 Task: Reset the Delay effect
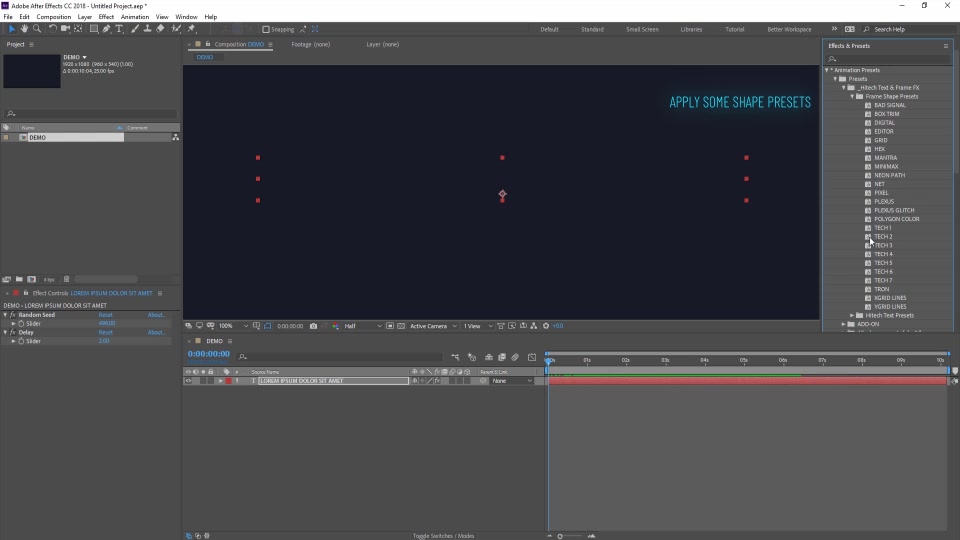(x=105, y=332)
